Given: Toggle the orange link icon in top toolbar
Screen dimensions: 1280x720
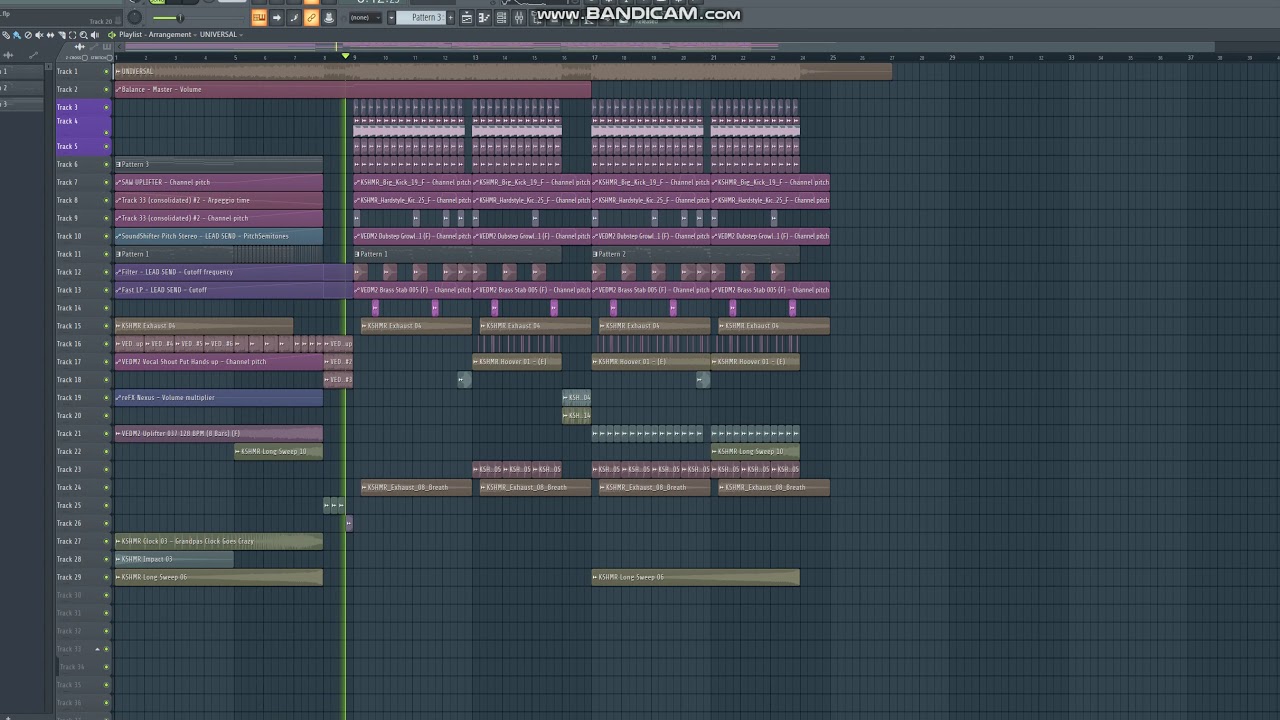Looking at the screenshot, I should click(311, 17).
